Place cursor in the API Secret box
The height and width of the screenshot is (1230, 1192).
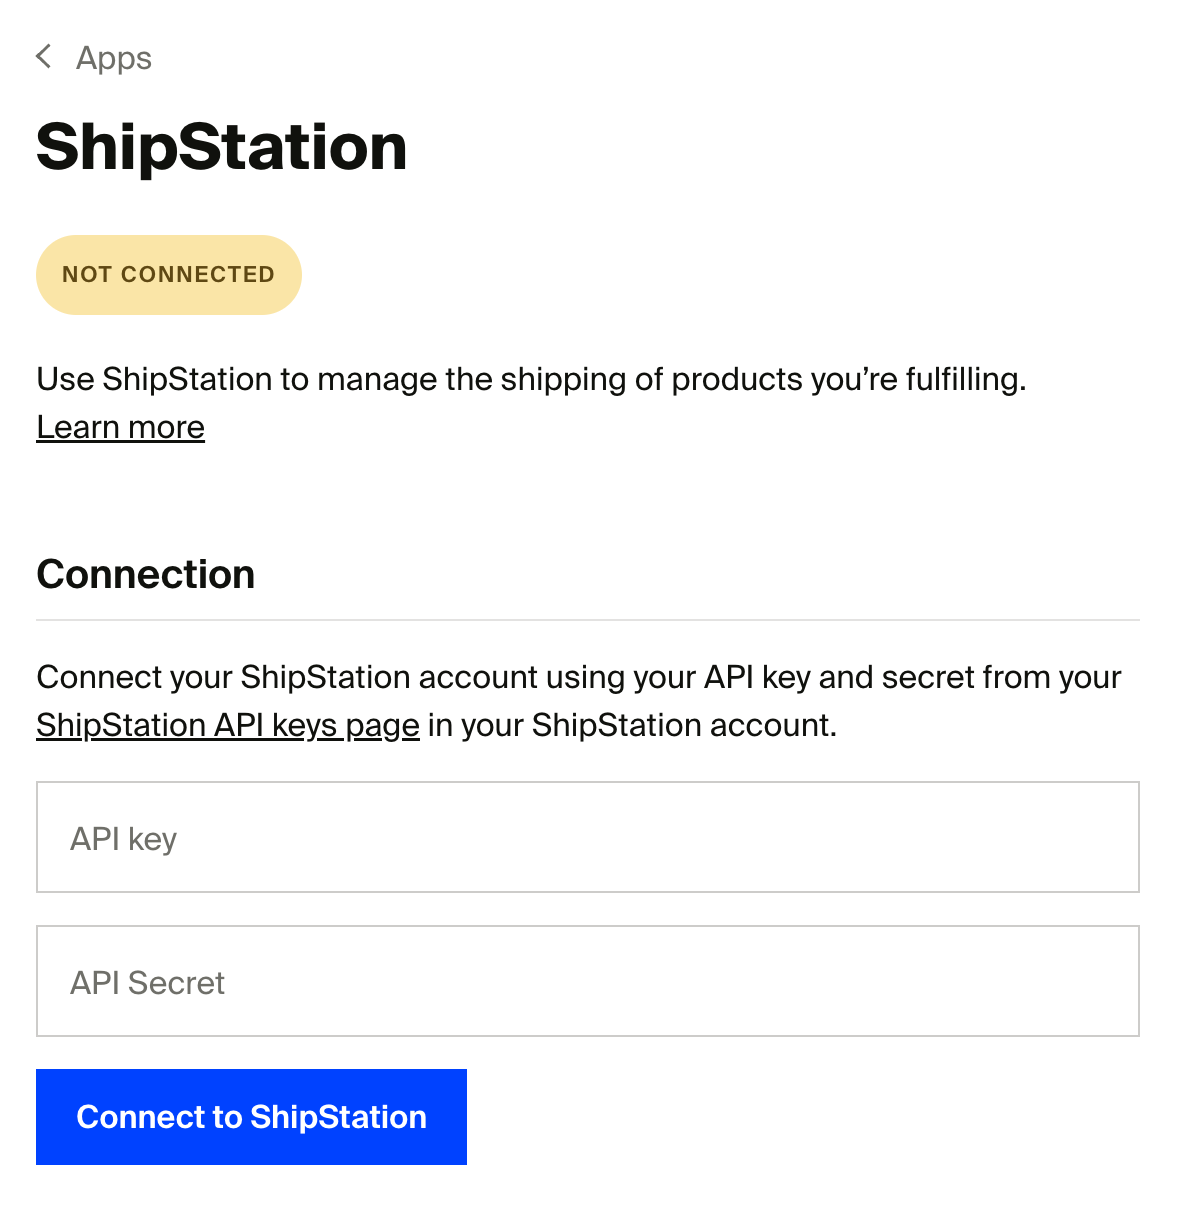coord(588,981)
